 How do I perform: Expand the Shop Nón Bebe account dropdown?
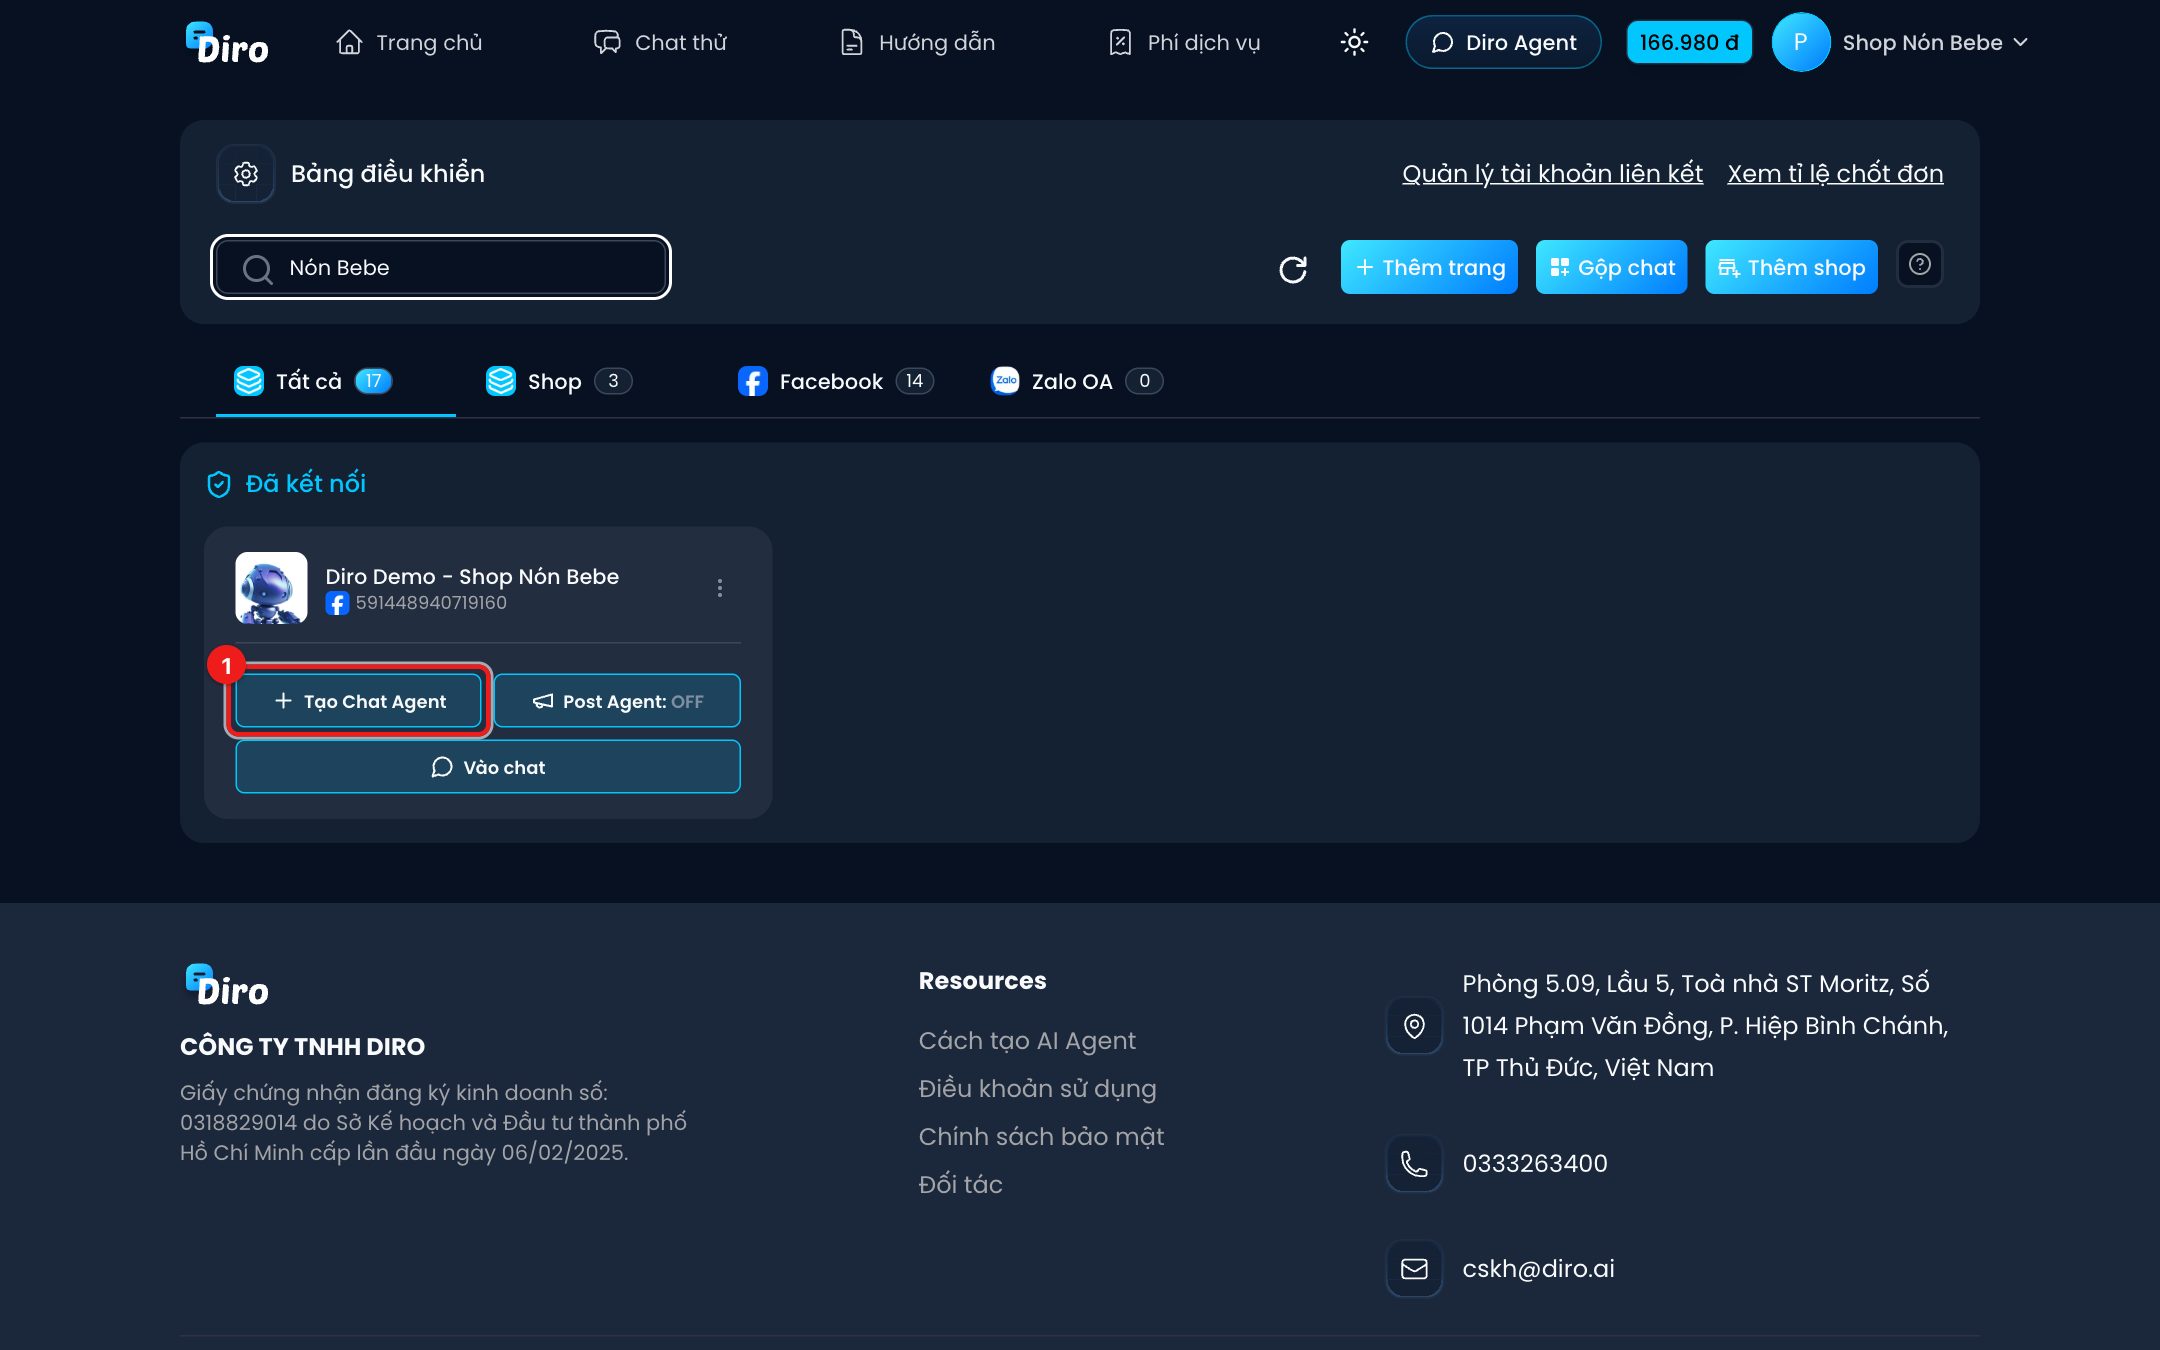click(1936, 42)
